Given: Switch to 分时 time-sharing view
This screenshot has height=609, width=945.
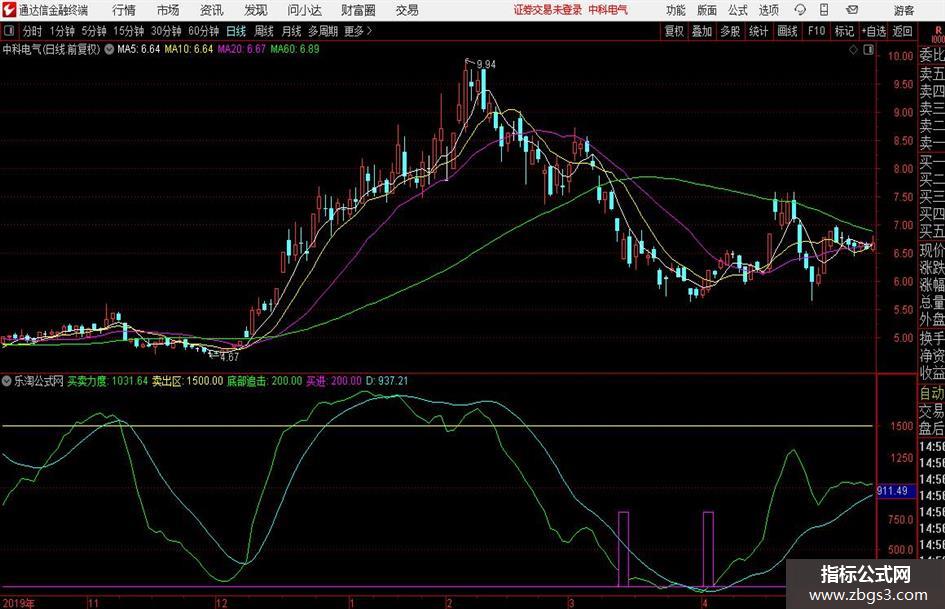Looking at the screenshot, I should coord(32,31).
